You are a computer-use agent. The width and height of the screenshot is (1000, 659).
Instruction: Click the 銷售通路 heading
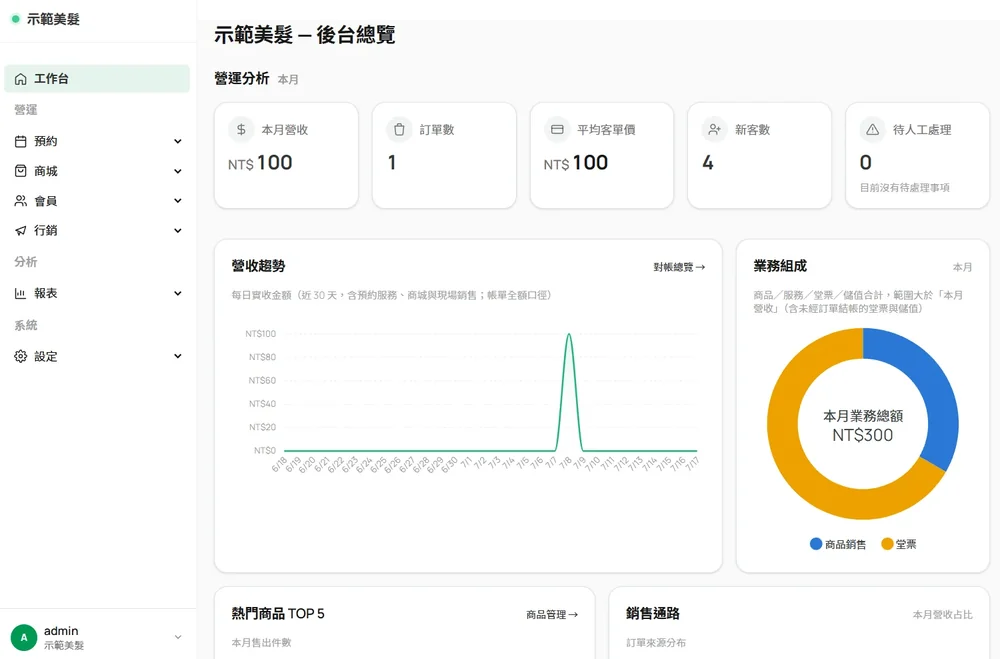(x=653, y=614)
